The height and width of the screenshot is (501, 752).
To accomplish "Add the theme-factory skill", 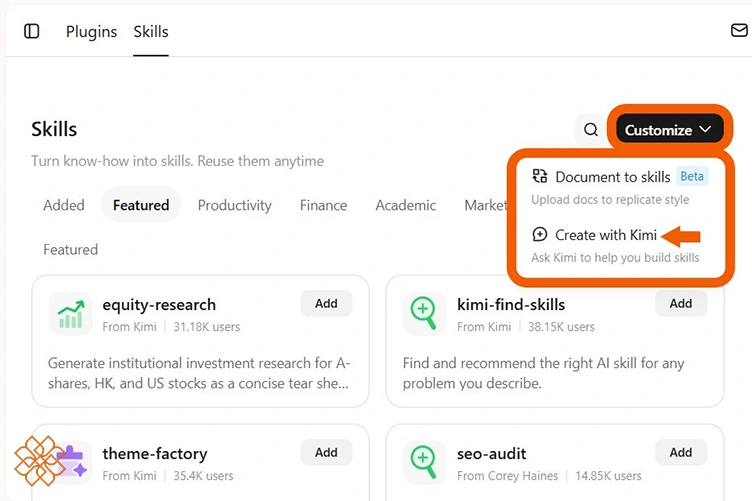I will (326, 453).
